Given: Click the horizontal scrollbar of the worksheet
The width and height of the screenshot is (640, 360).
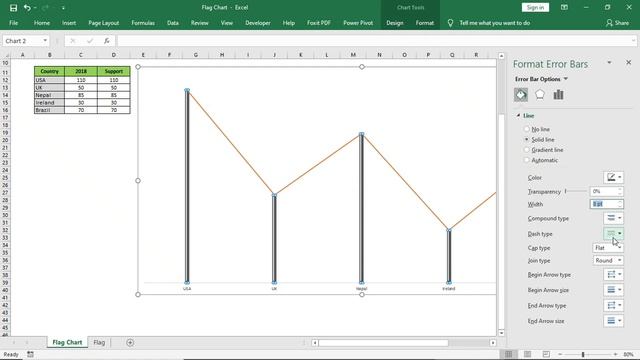Looking at the screenshot, I should [x=383, y=342].
